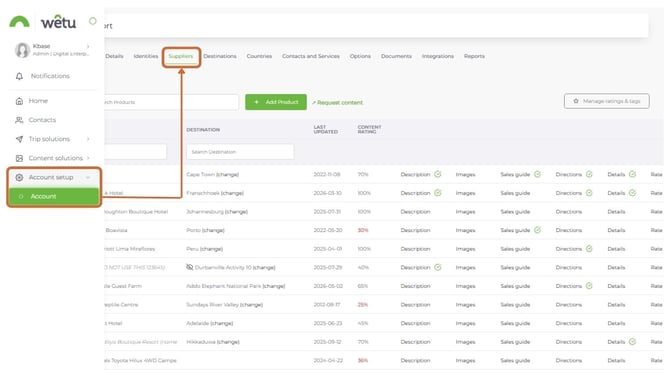
Task: Click the Account setup gear icon
Action: 19,177
